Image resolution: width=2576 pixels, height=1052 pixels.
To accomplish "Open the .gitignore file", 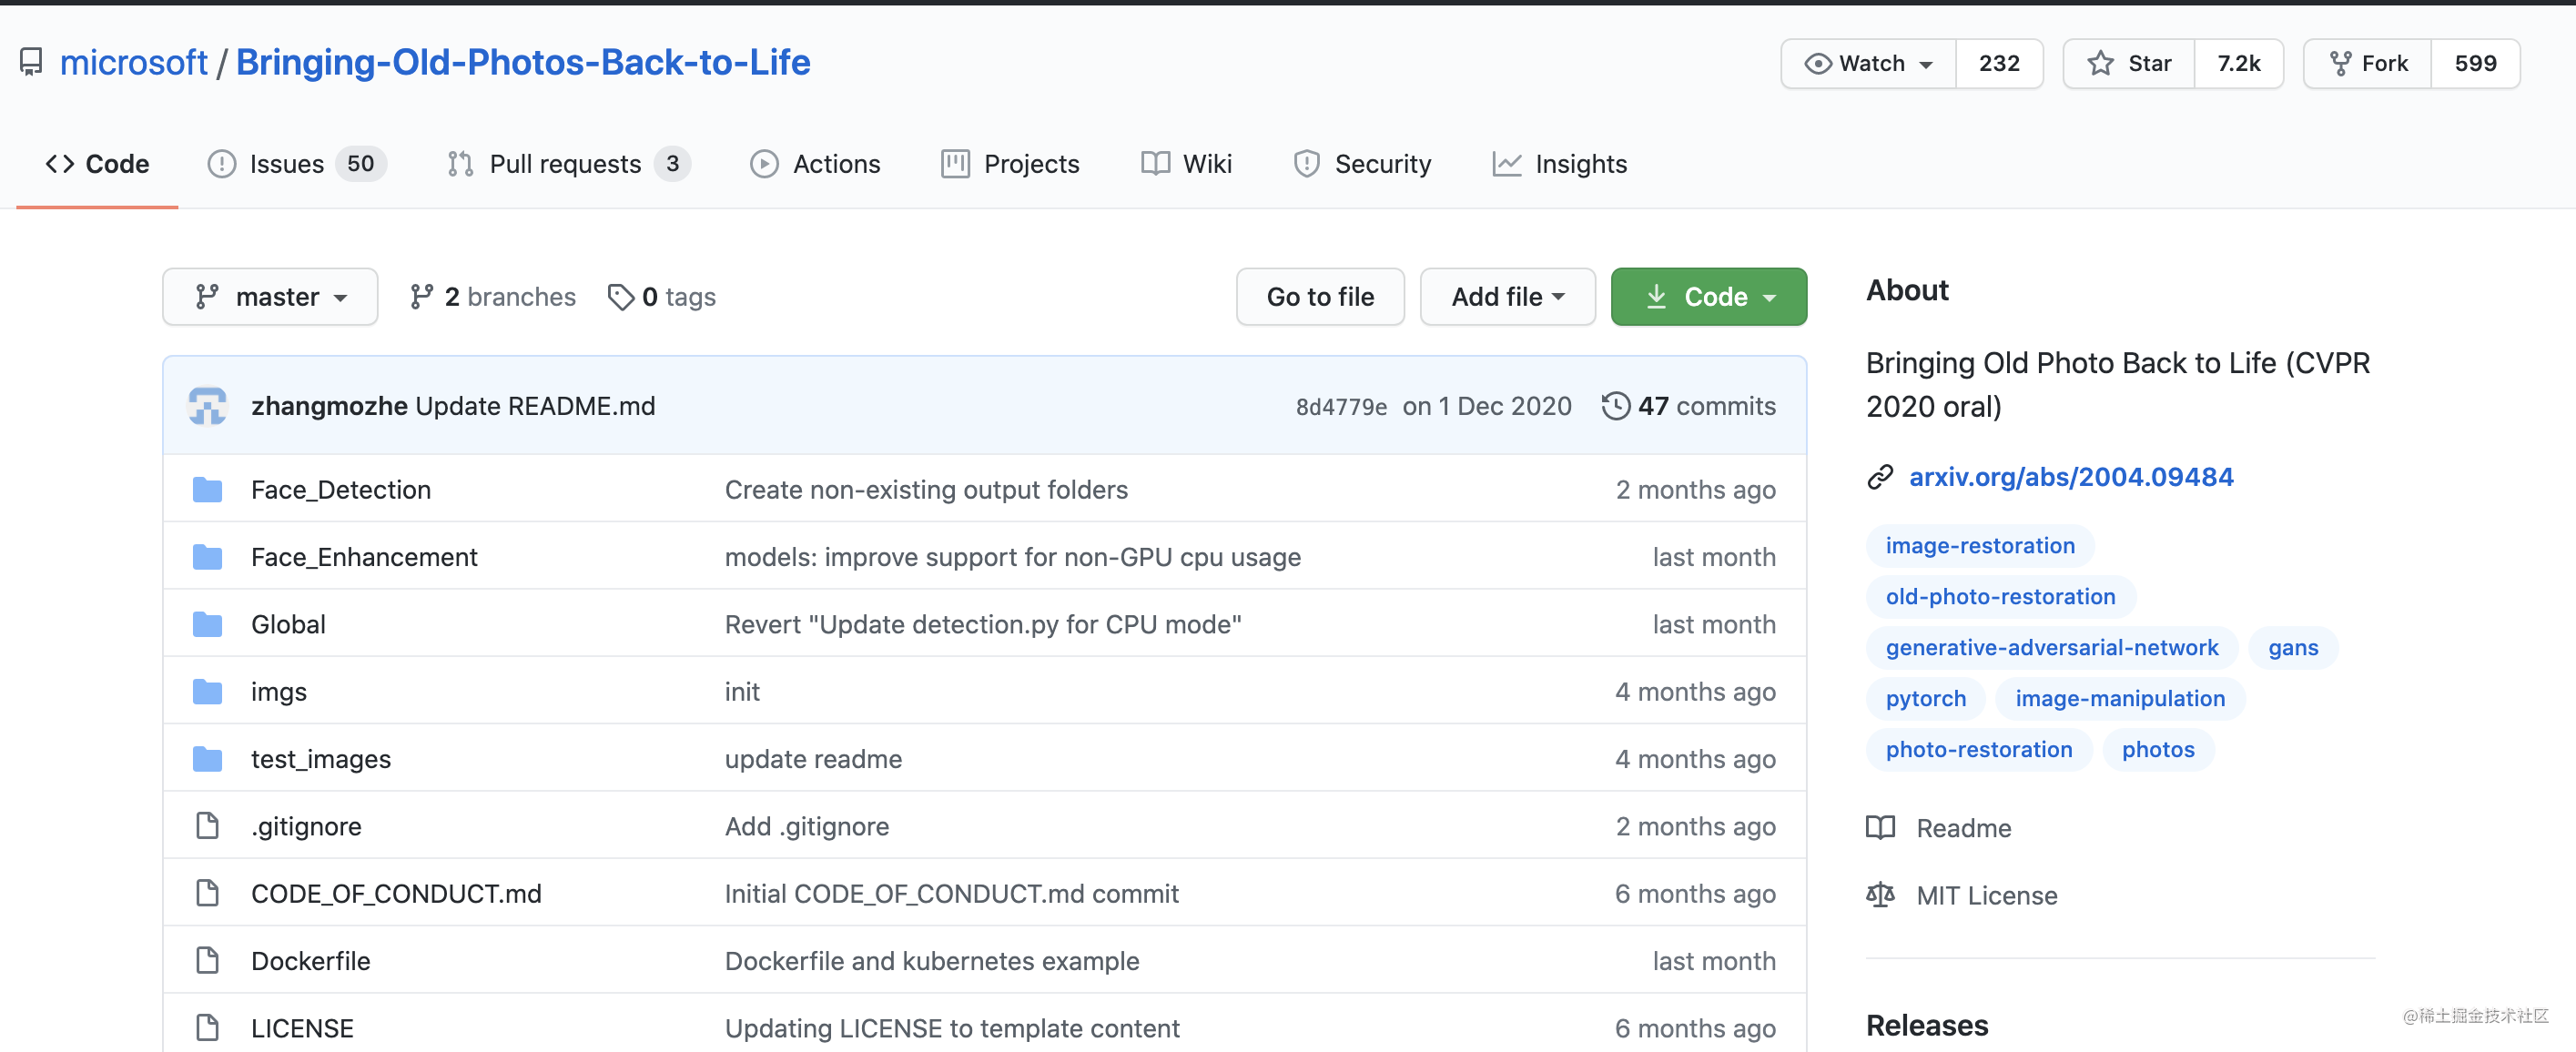I will click(306, 826).
